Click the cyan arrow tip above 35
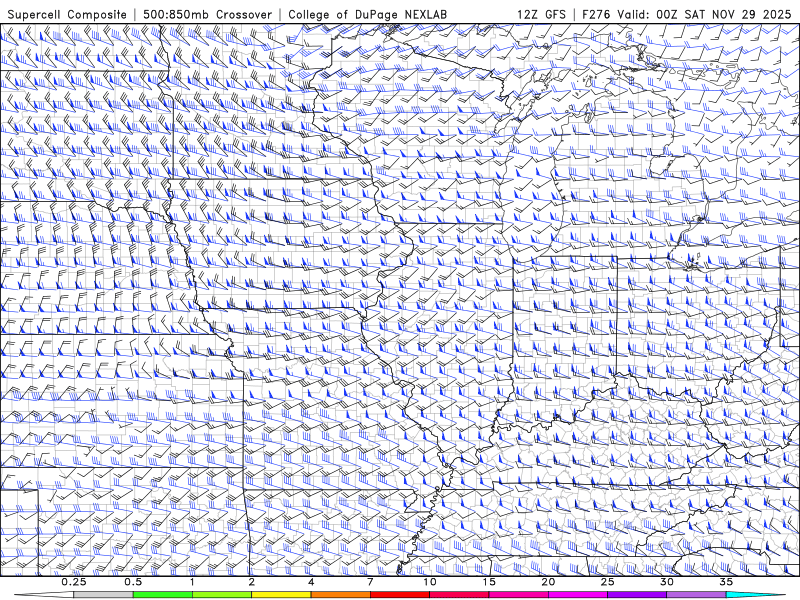Viewport: 800px width, 600px height. click(x=755, y=595)
